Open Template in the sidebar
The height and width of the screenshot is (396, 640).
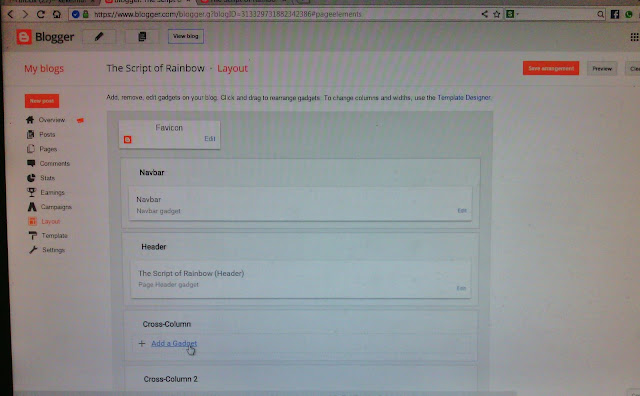(54, 236)
